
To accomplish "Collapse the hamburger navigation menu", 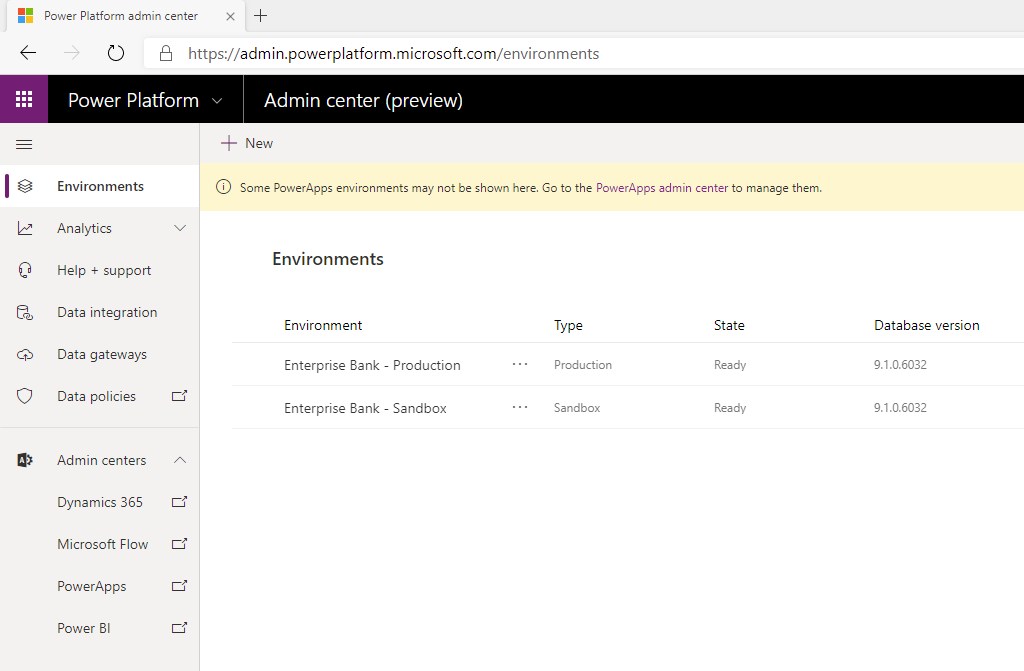I will tap(24, 144).
